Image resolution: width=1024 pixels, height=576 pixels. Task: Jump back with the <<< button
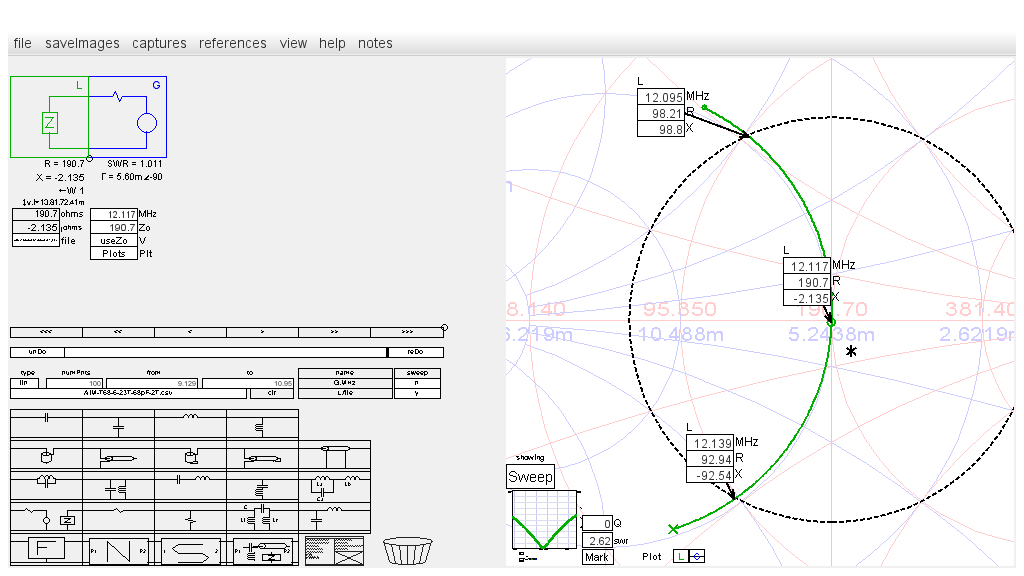(x=46, y=332)
